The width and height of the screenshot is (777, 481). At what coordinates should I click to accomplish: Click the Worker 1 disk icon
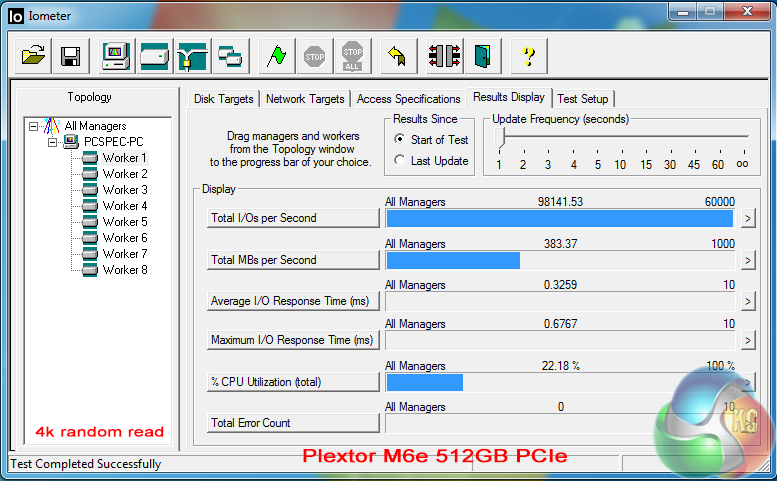tap(90, 158)
